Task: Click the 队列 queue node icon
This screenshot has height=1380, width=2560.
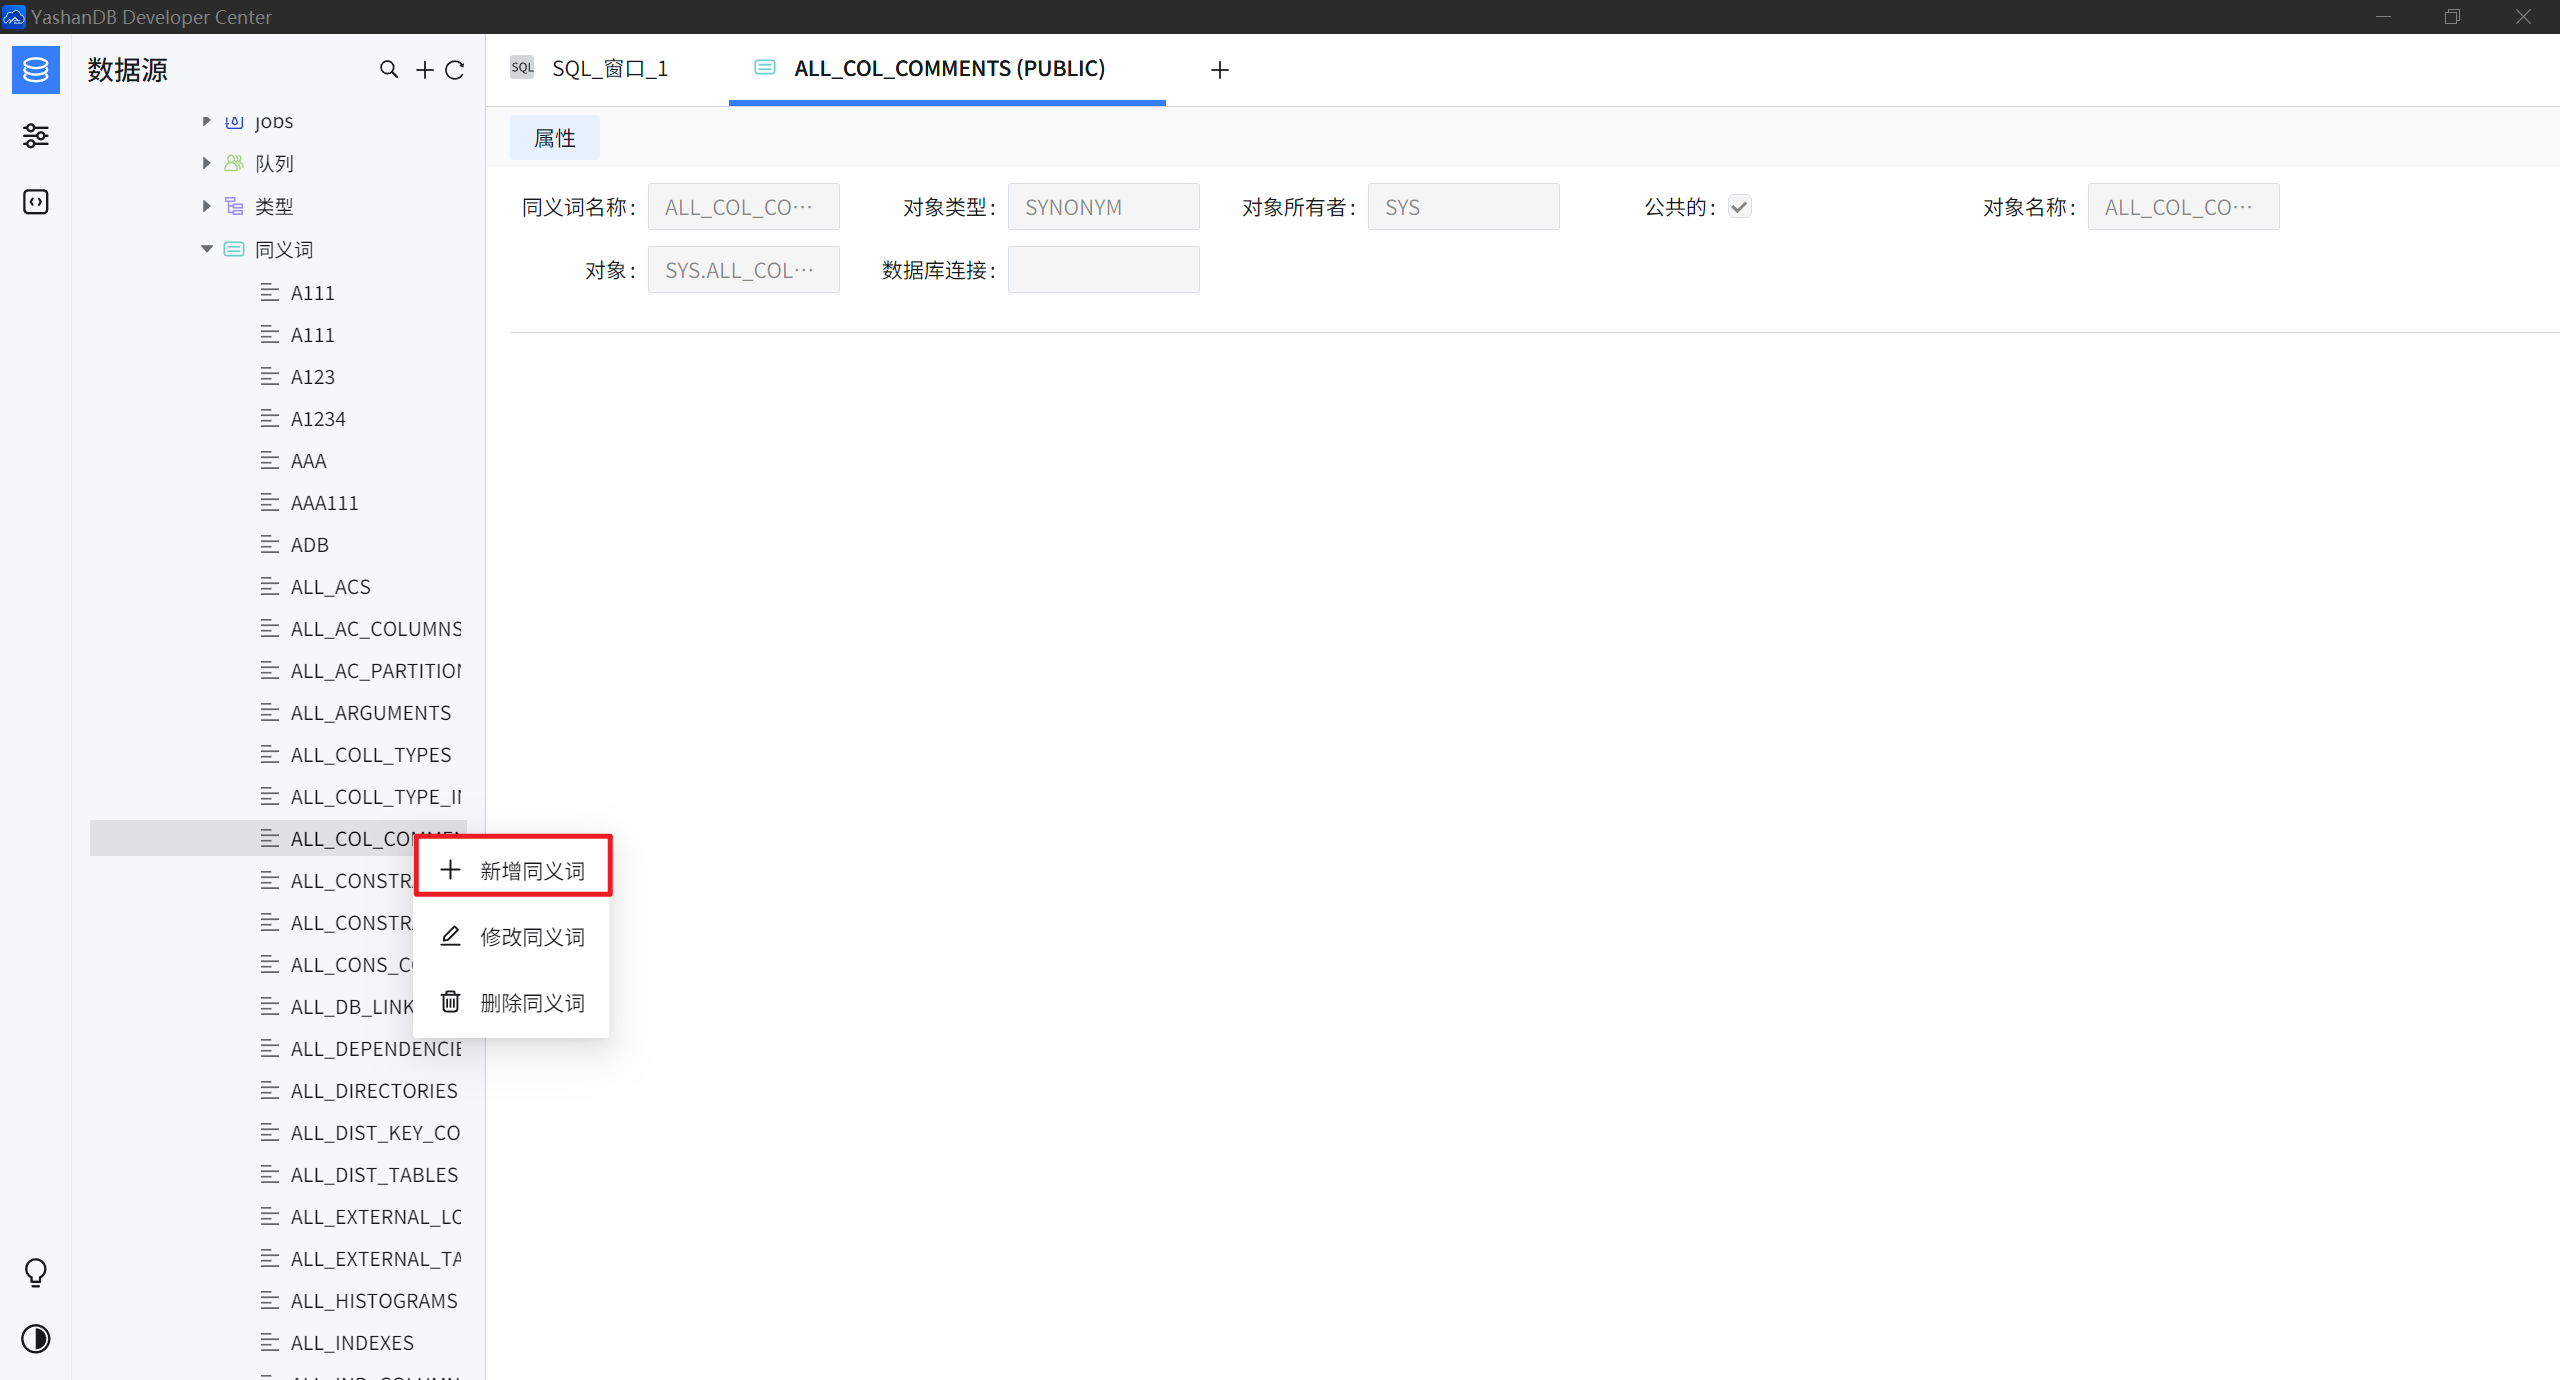Action: [x=234, y=163]
